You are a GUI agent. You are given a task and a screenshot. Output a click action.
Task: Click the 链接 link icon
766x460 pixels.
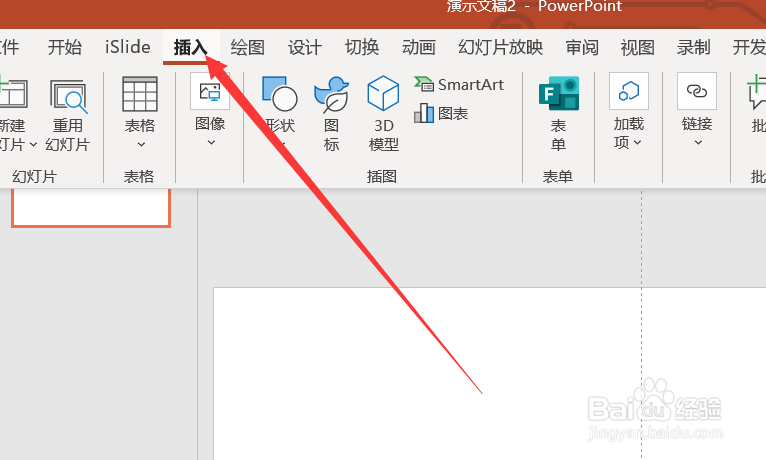click(x=697, y=91)
